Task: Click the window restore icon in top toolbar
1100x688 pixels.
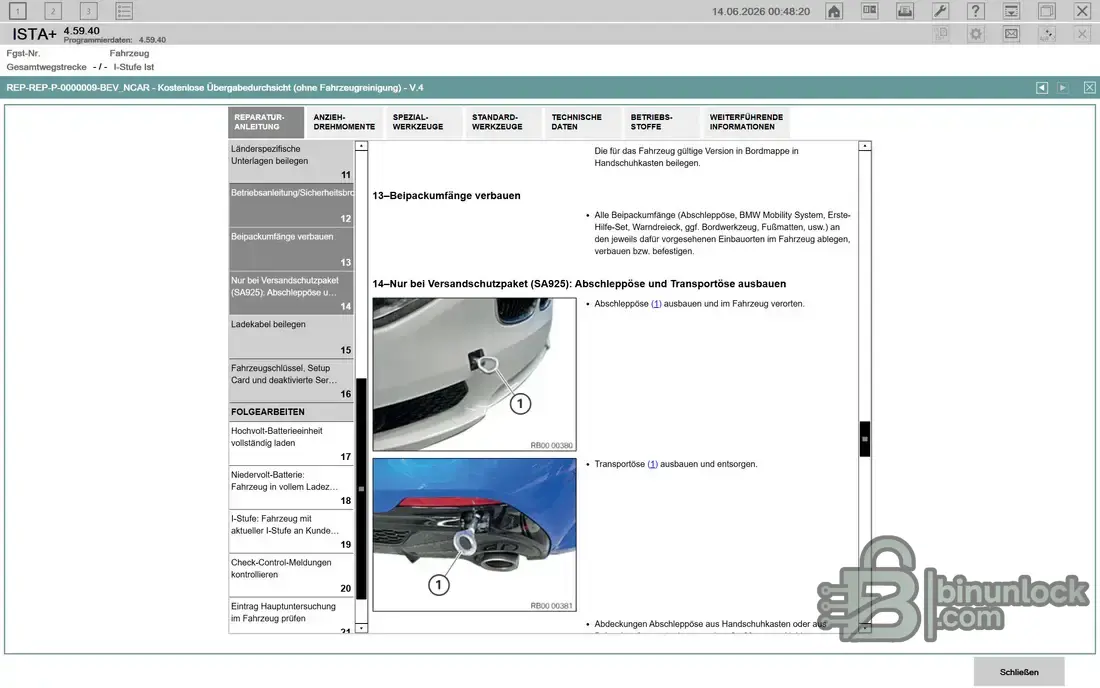Action: pyautogui.click(x=1047, y=11)
